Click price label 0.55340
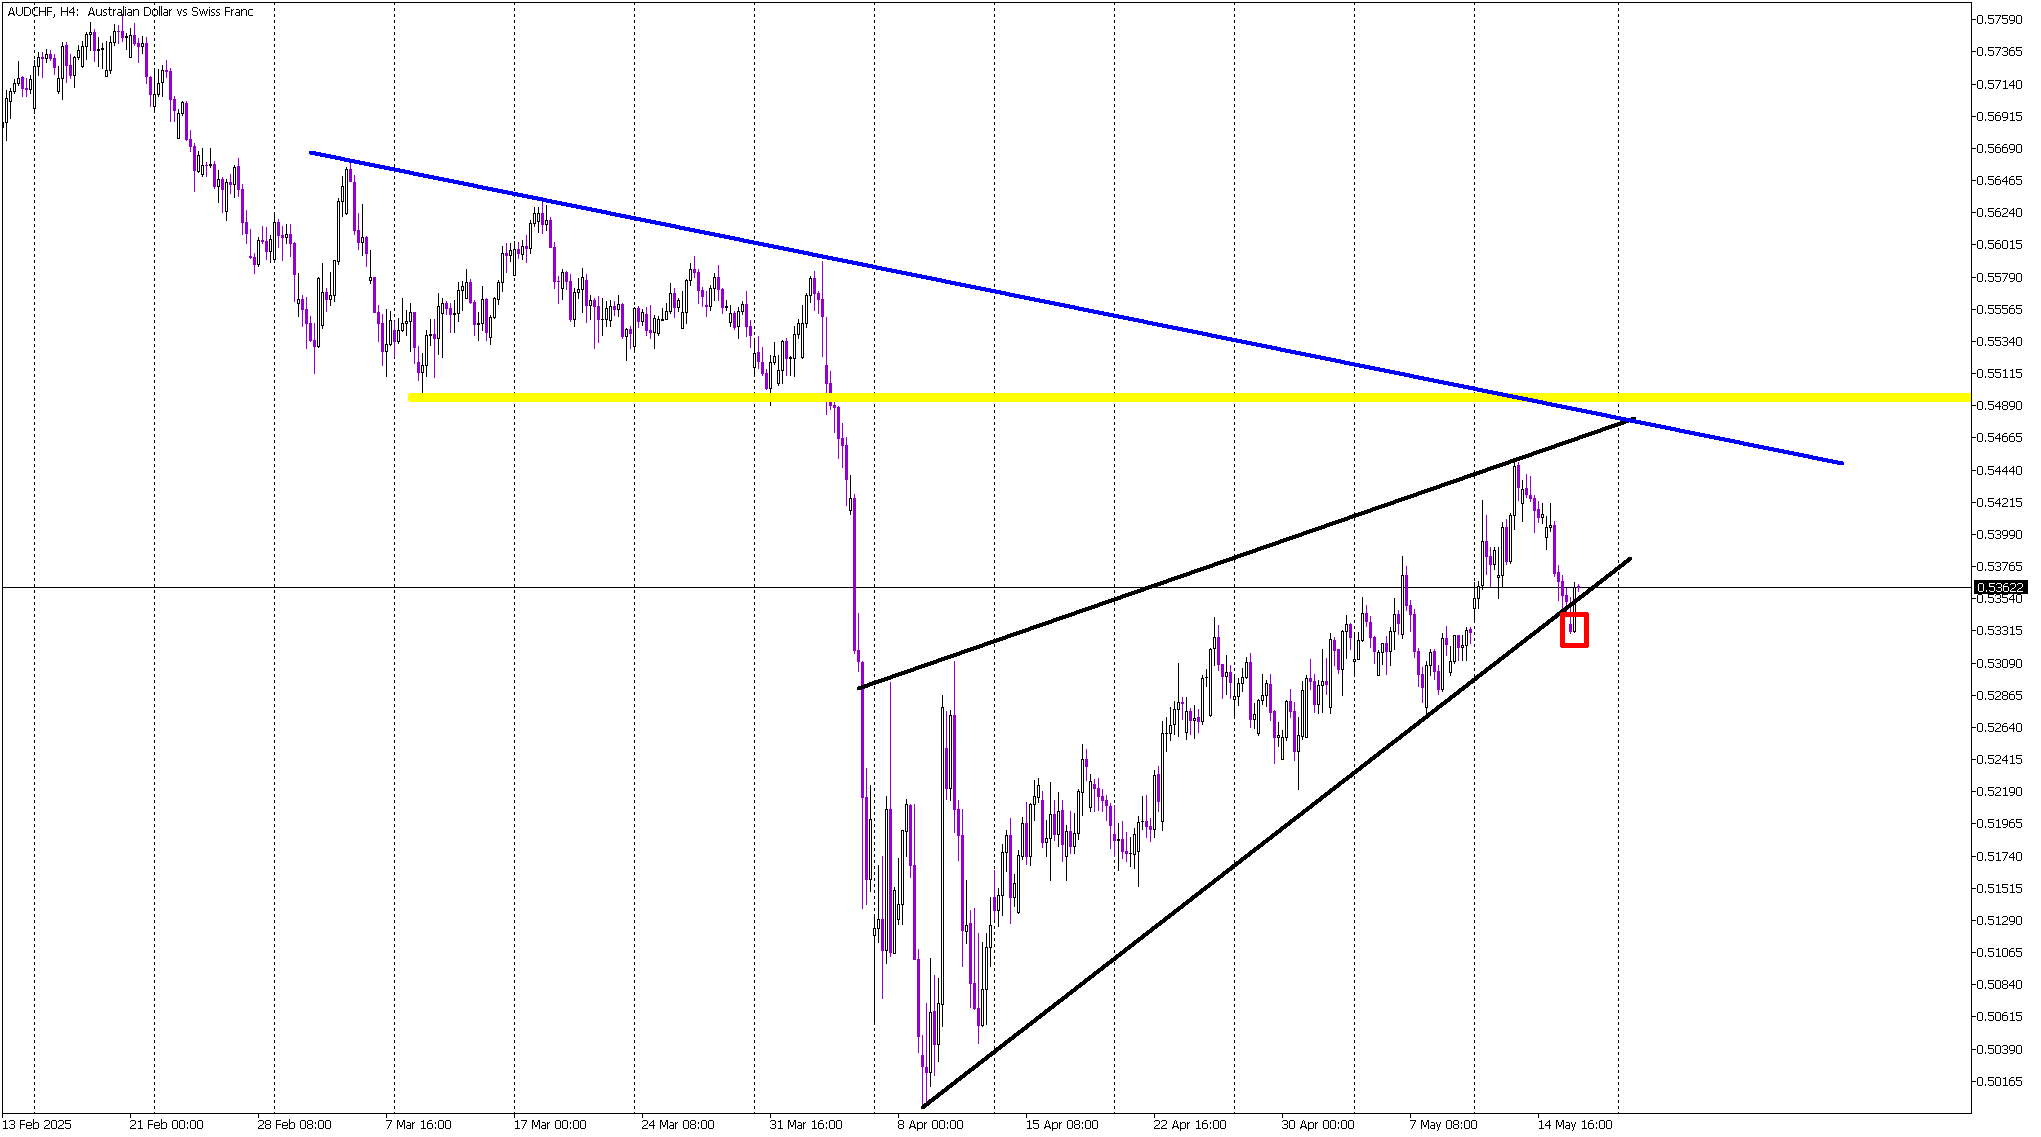Image resolution: width=2041 pixels, height=1137 pixels. (x=2000, y=342)
